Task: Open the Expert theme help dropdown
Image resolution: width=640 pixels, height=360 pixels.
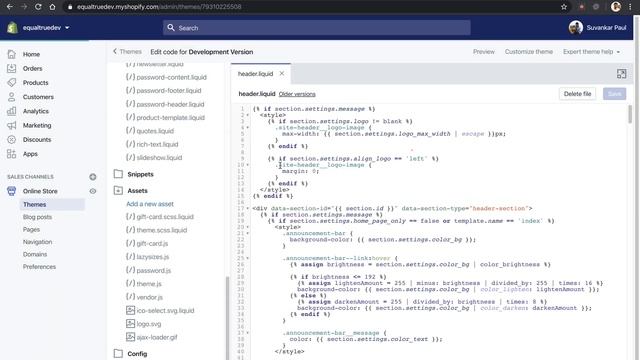Action: [591, 52]
